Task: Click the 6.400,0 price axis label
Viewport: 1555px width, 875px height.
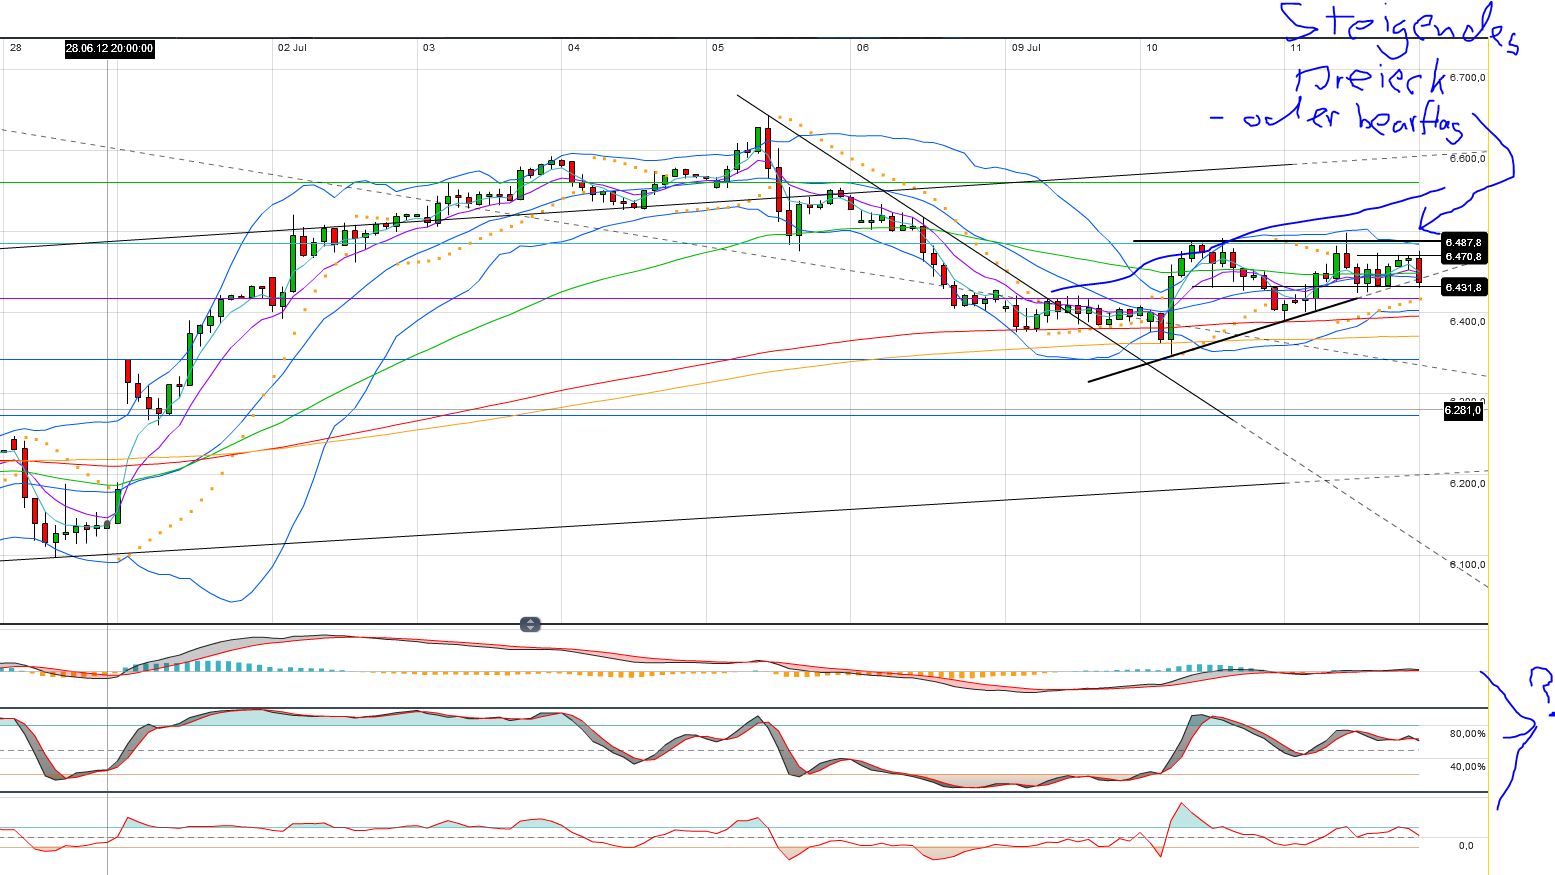Action: [1467, 321]
